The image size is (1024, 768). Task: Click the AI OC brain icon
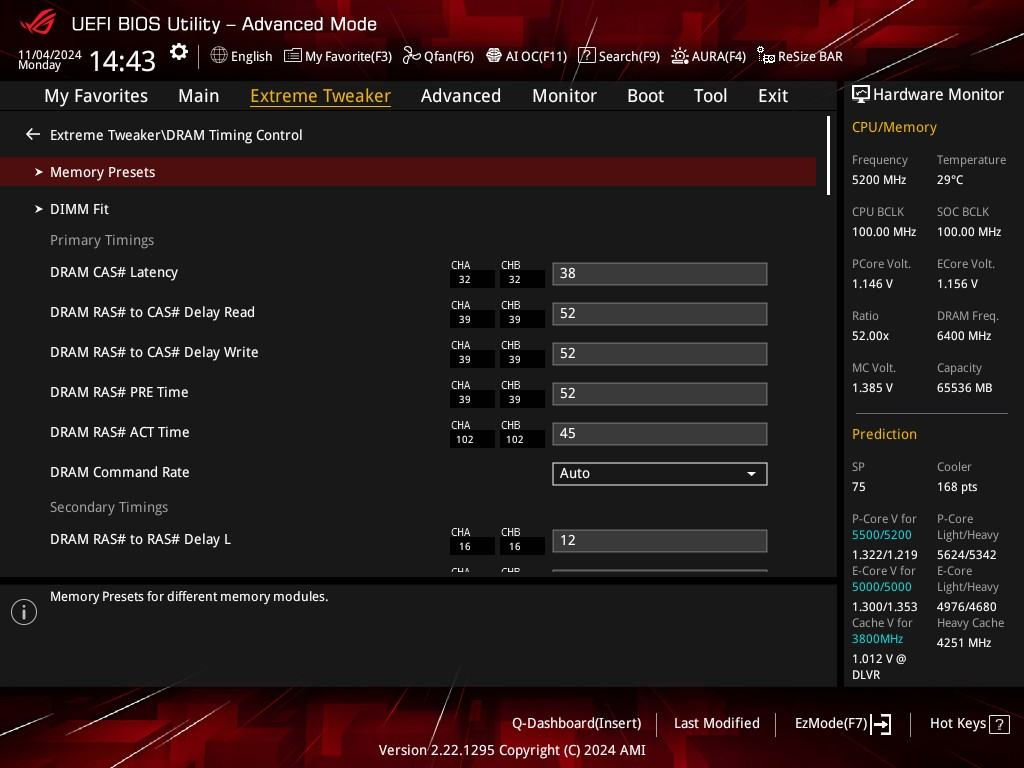(494, 56)
